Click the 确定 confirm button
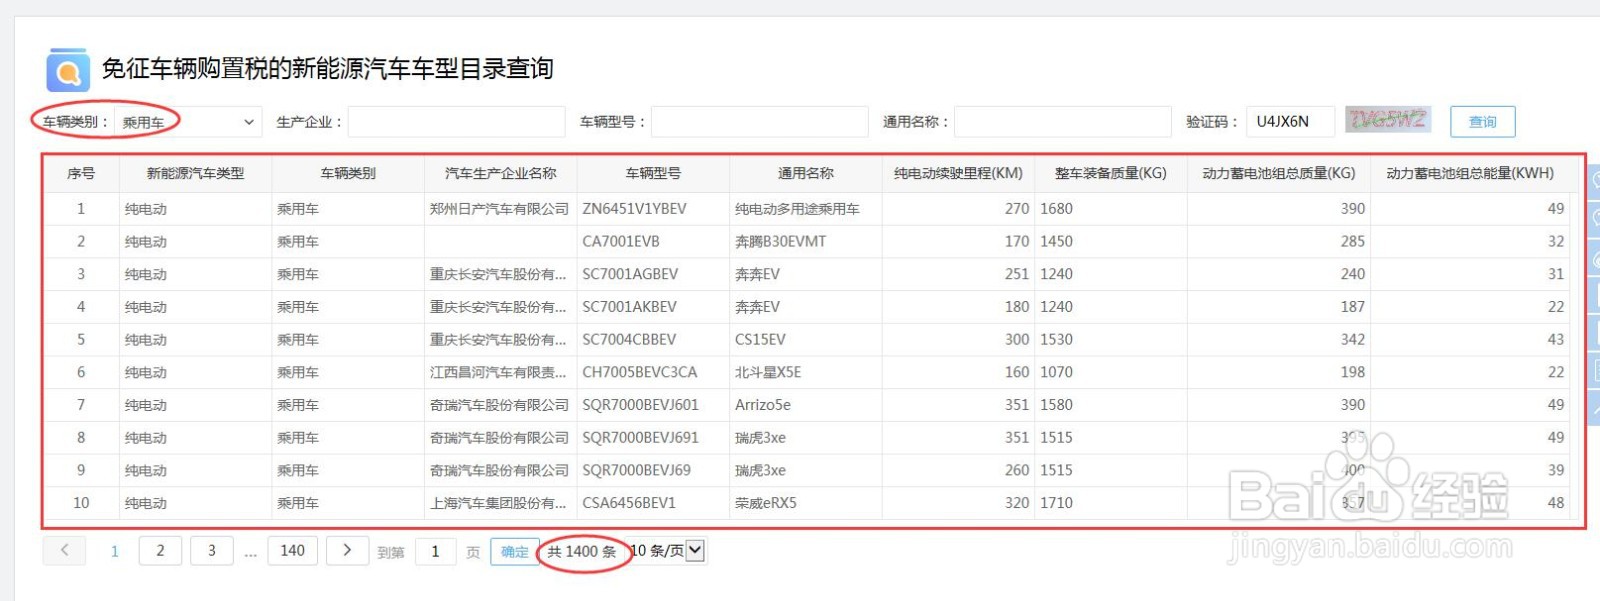The height and width of the screenshot is (601, 1600). (x=515, y=552)
